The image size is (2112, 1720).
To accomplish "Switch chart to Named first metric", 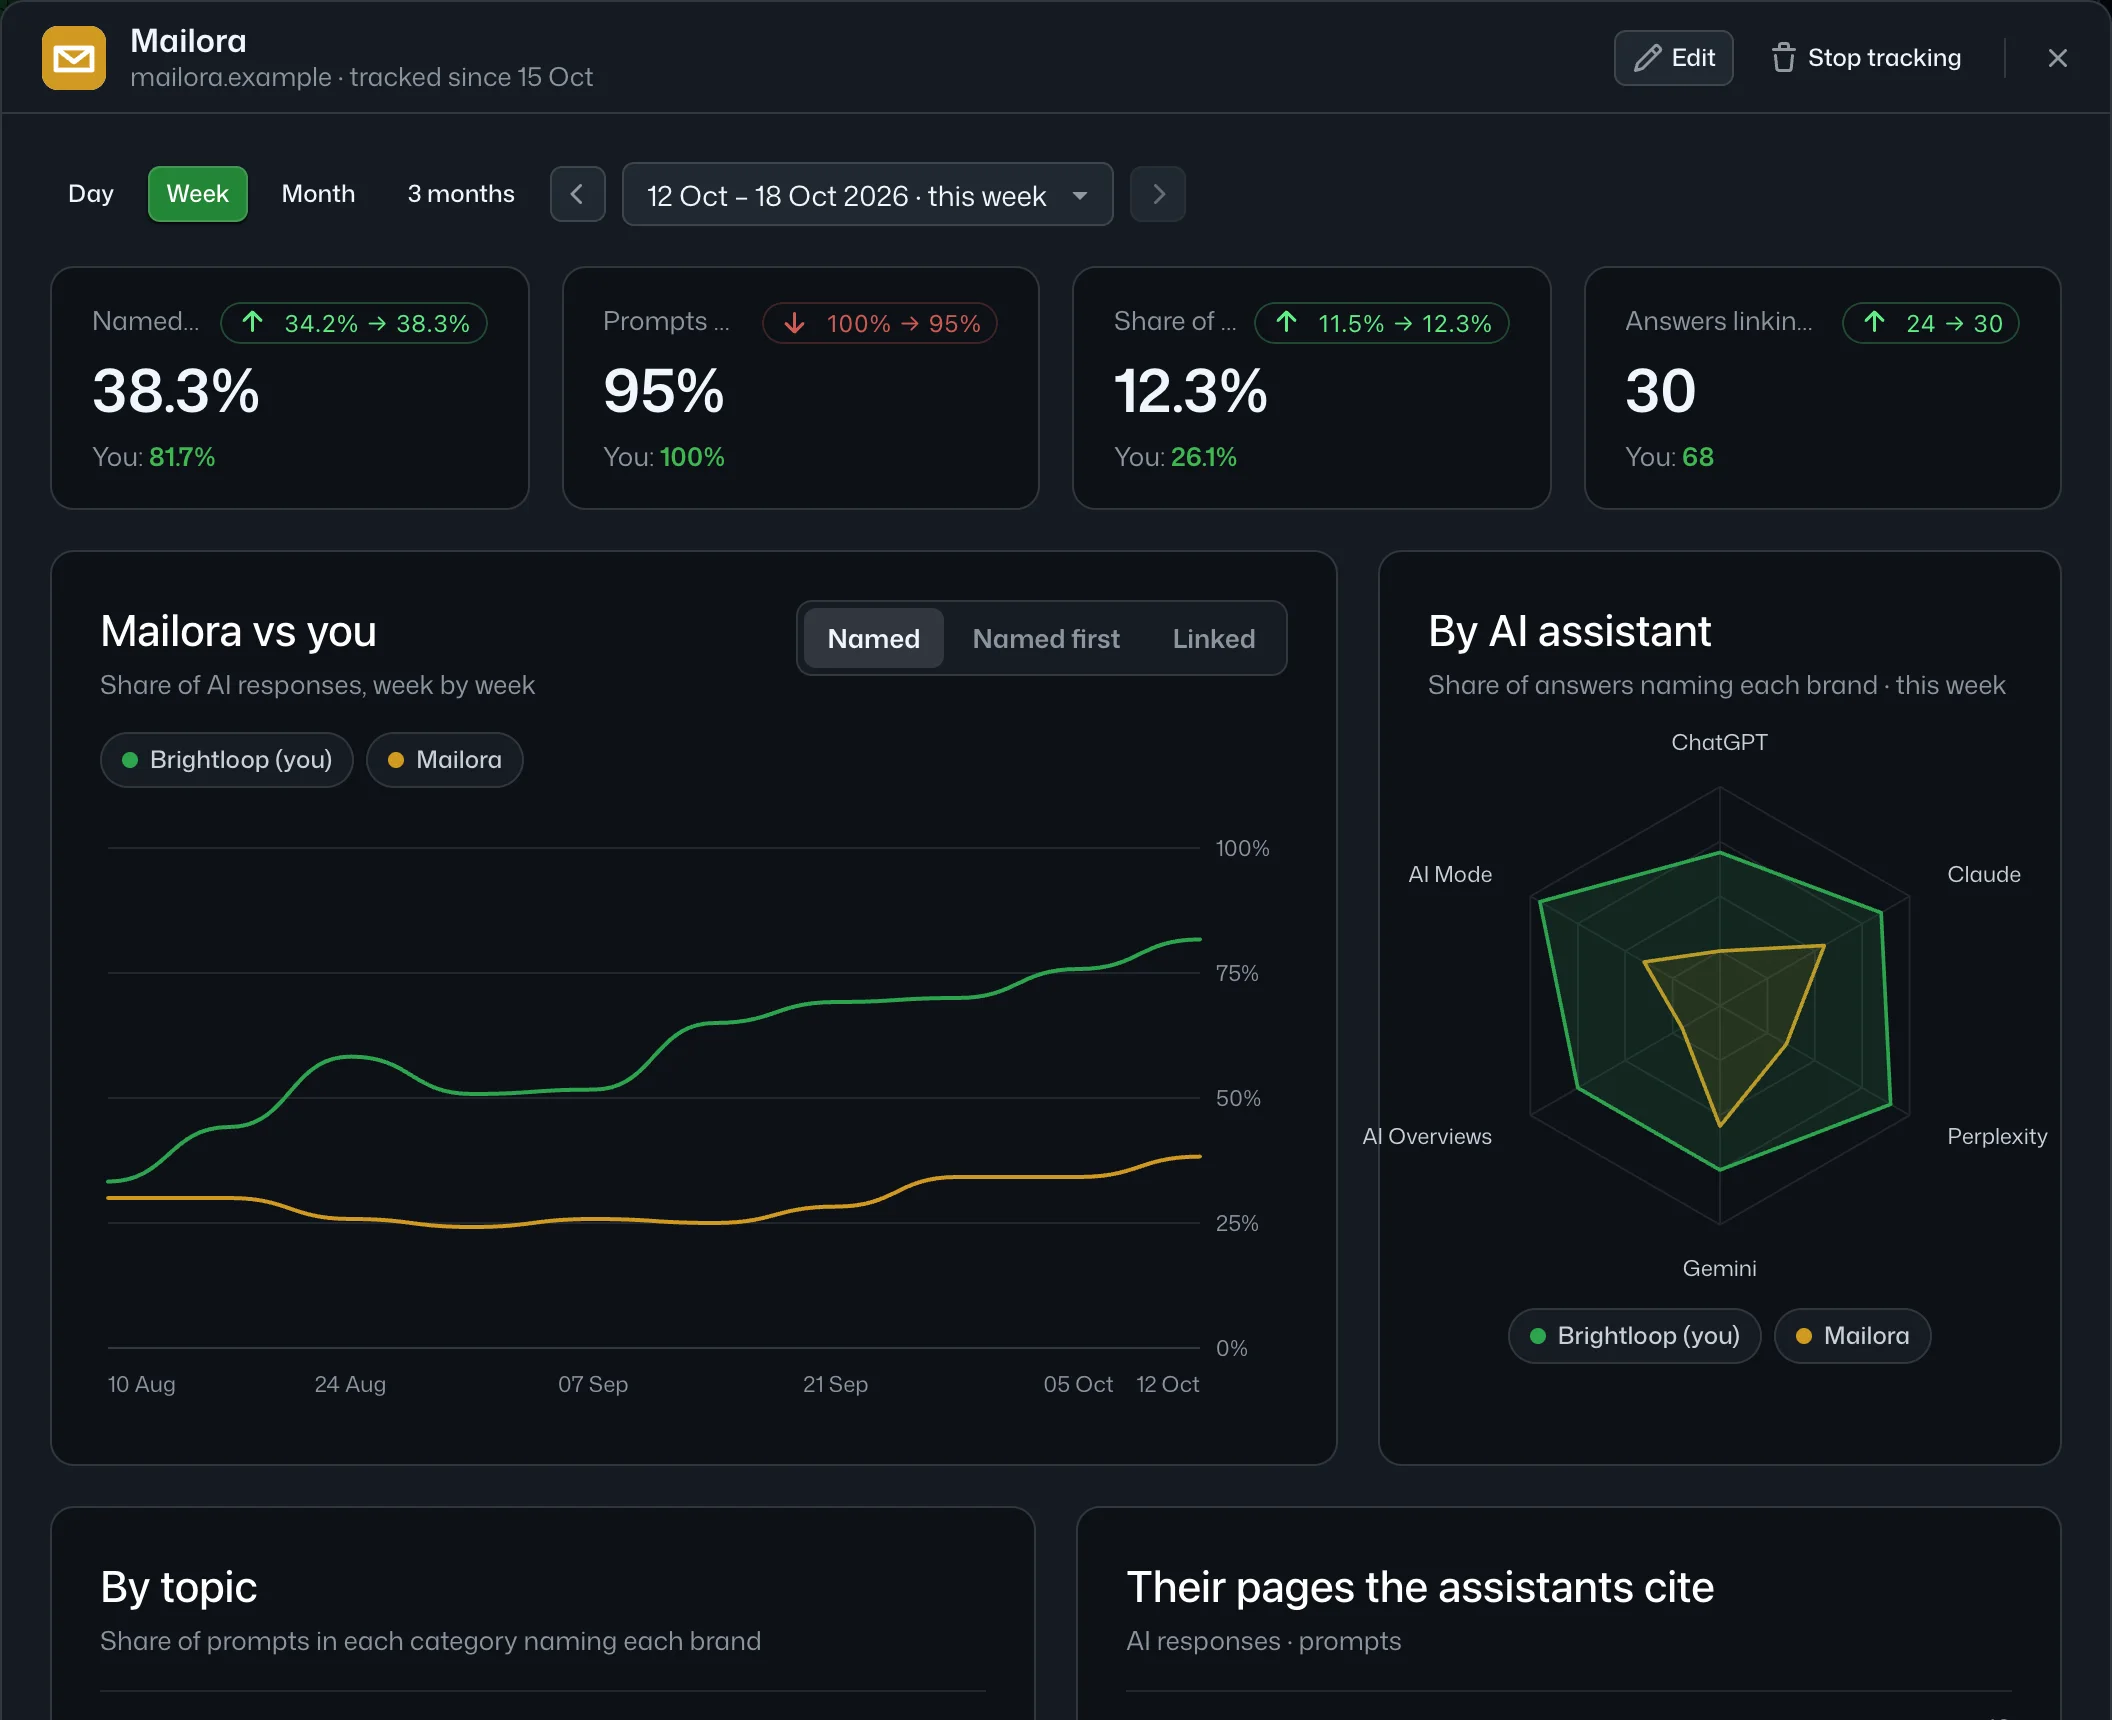I will tap(1046, 639).
